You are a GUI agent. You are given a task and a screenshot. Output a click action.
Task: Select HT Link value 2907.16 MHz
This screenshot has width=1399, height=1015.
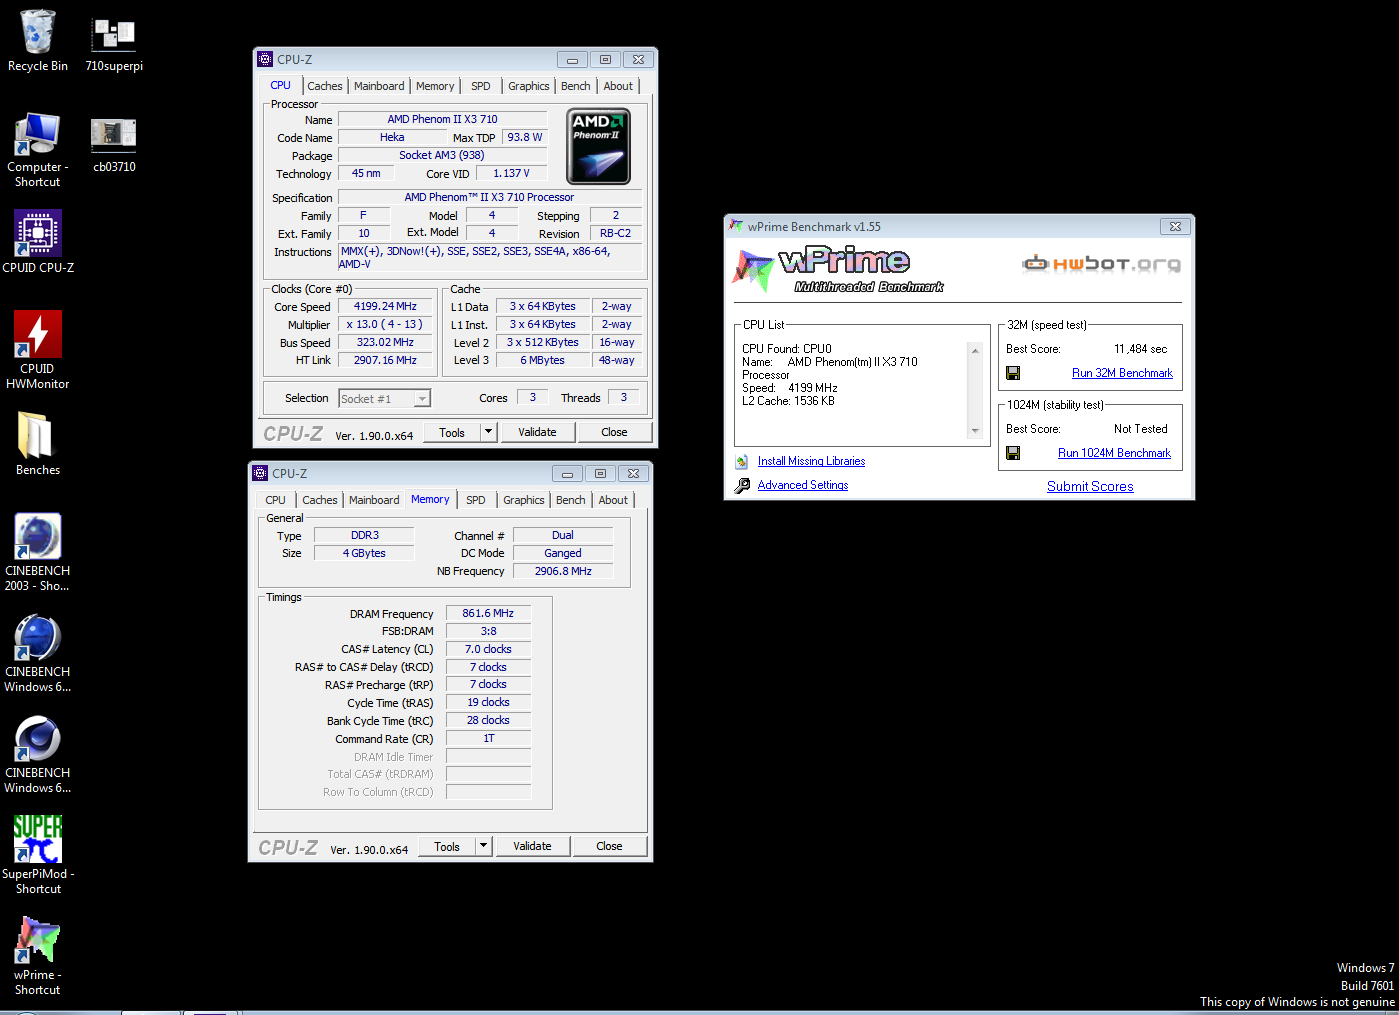click(x=385, y=360)
